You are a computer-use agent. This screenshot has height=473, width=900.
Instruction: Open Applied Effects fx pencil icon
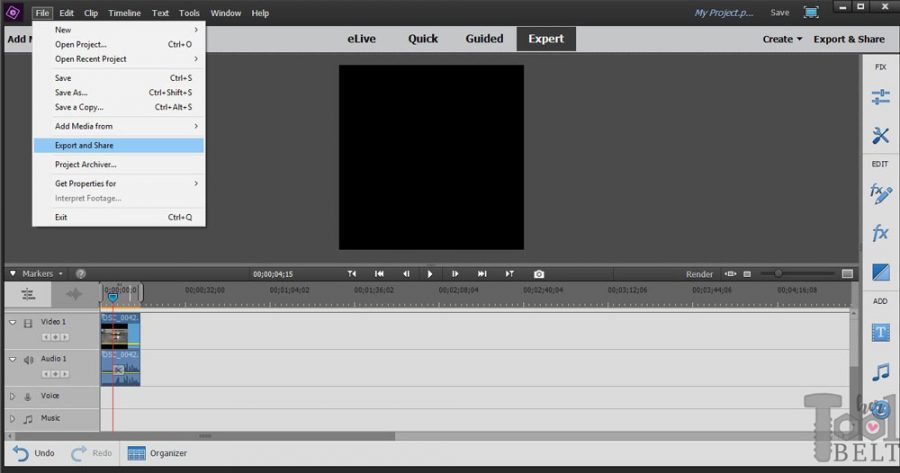[880, 193]
